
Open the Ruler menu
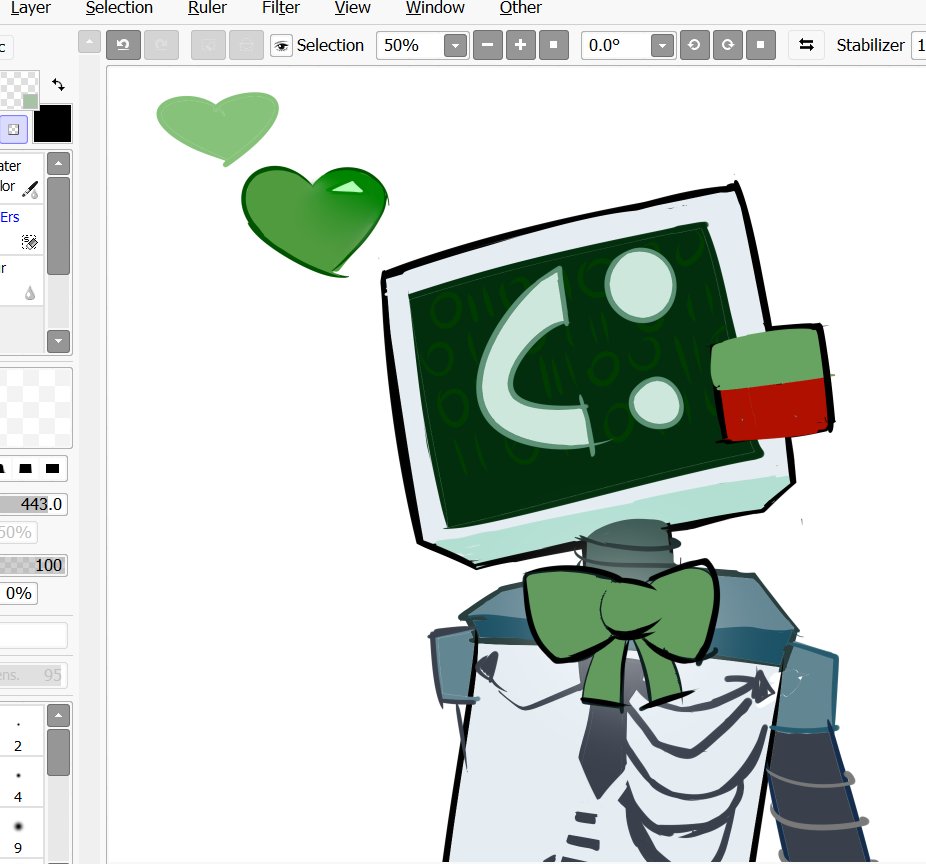tap(207, 8)
